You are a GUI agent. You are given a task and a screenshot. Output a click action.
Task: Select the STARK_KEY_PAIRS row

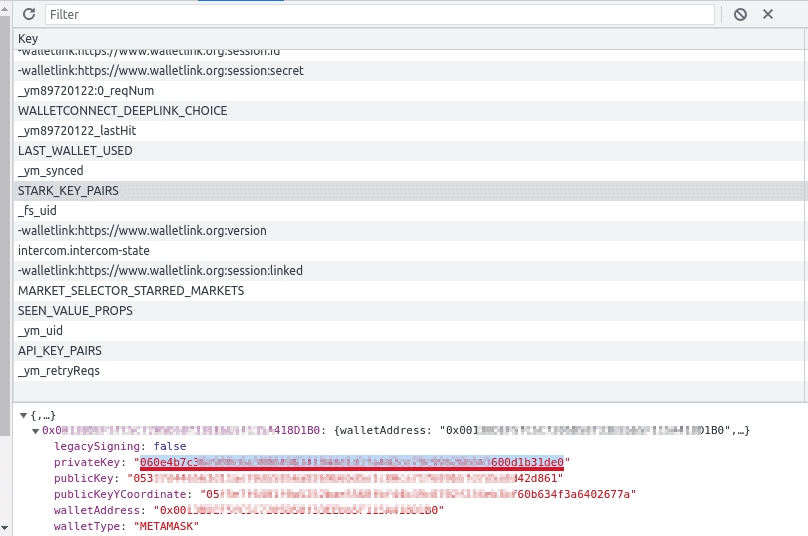pos(408,191)
